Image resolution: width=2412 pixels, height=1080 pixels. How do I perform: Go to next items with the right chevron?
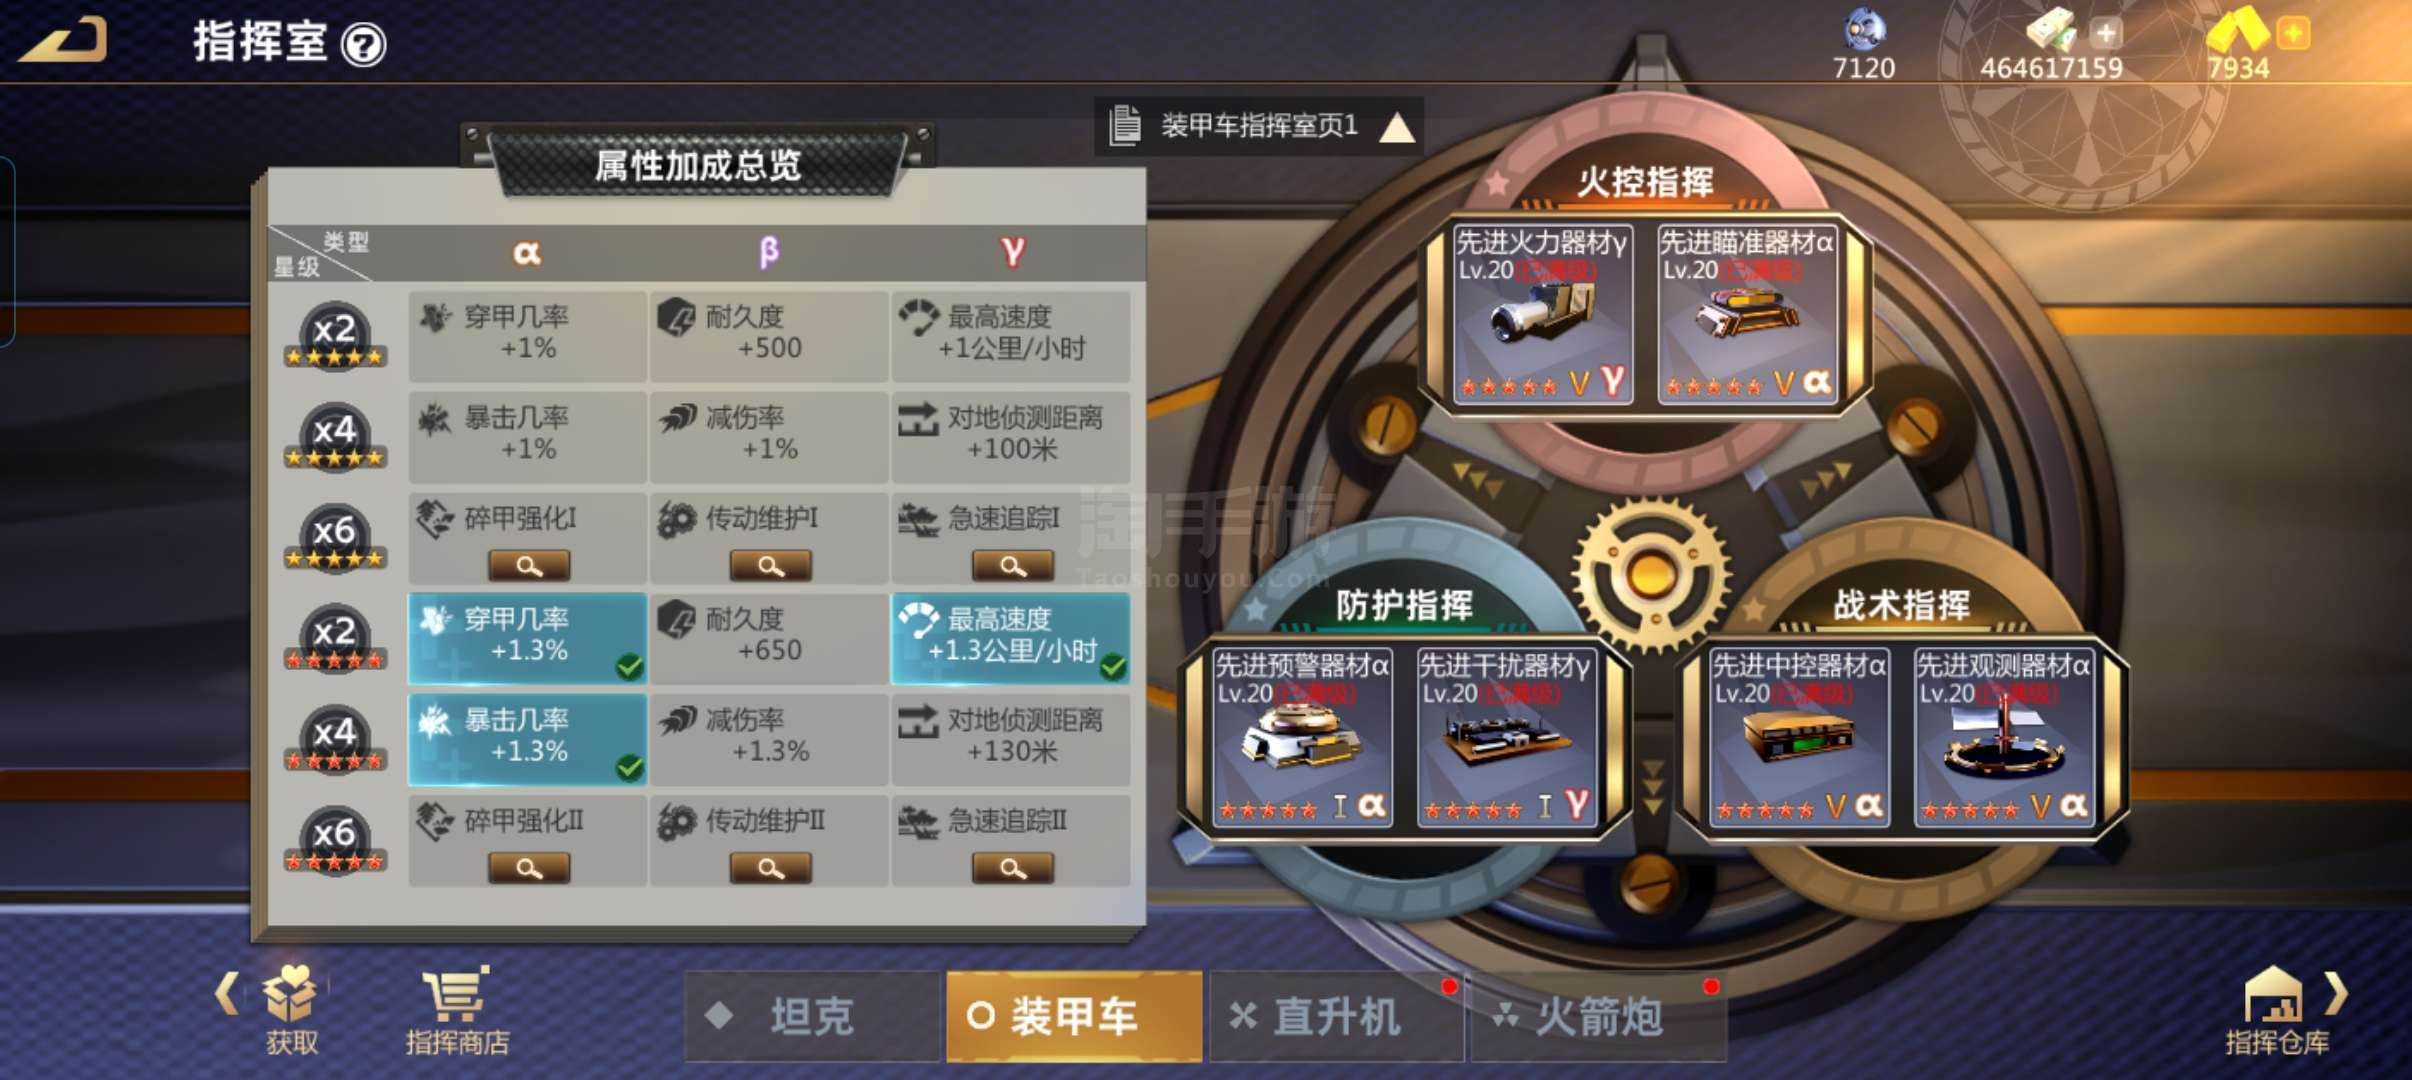(2336, 994)
